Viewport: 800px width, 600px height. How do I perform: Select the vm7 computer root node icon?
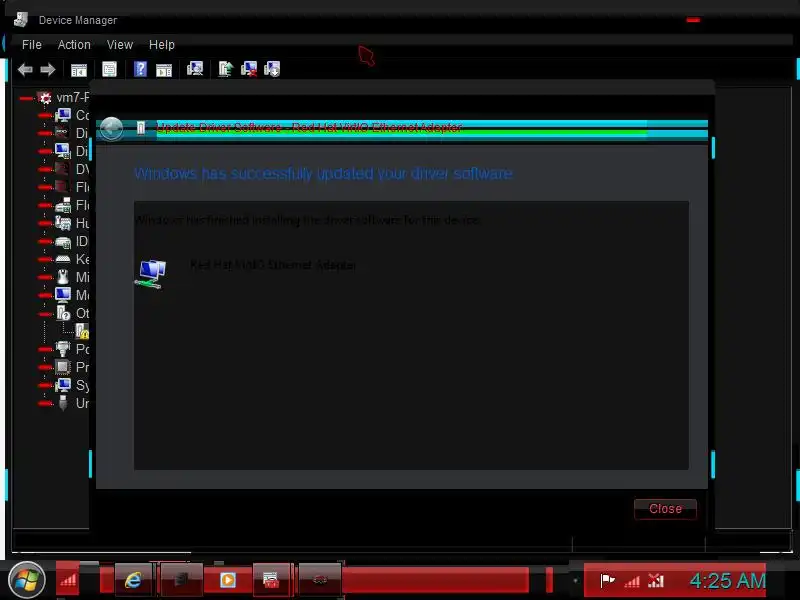[x=45, y=97]
